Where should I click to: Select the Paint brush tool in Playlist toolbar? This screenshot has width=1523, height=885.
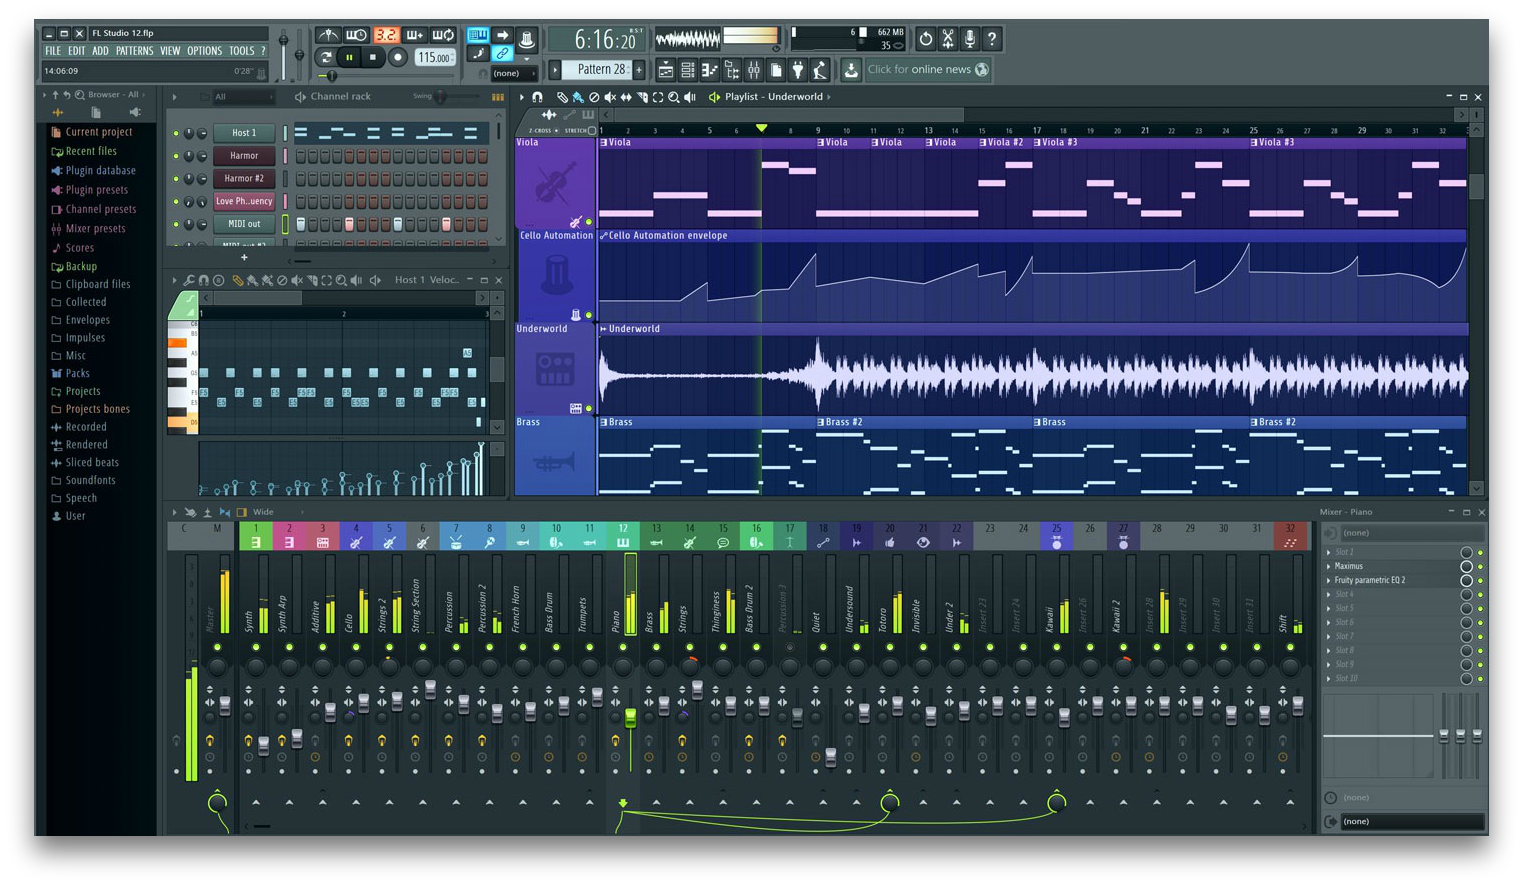(578, 97)
